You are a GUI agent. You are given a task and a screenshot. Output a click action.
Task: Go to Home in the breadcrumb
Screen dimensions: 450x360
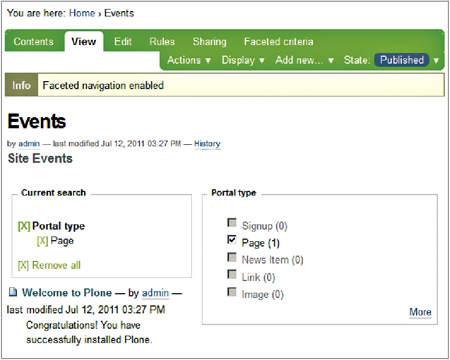pos(82,13)
